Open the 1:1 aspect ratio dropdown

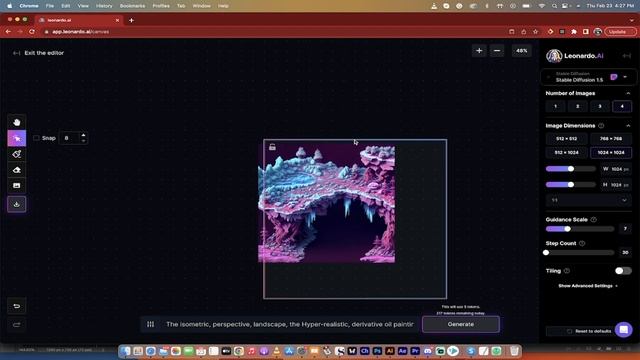(x=589, y=200)
